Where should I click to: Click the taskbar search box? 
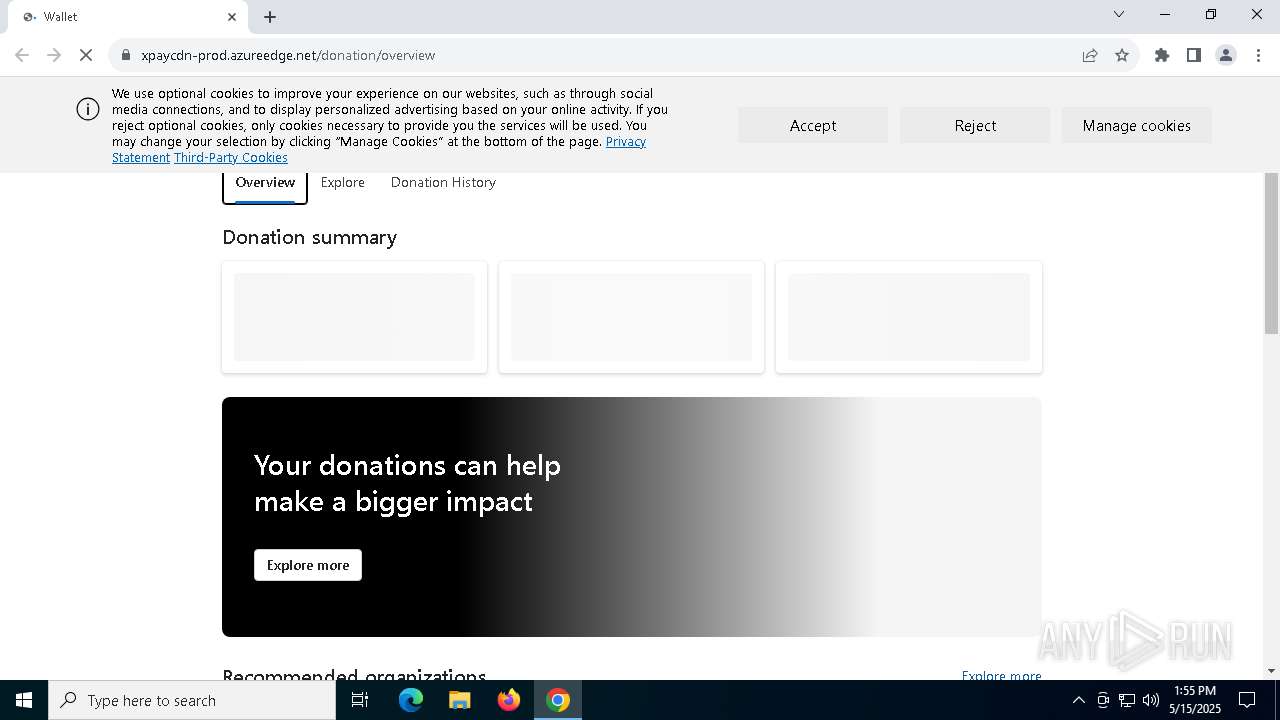coord(192,700)
